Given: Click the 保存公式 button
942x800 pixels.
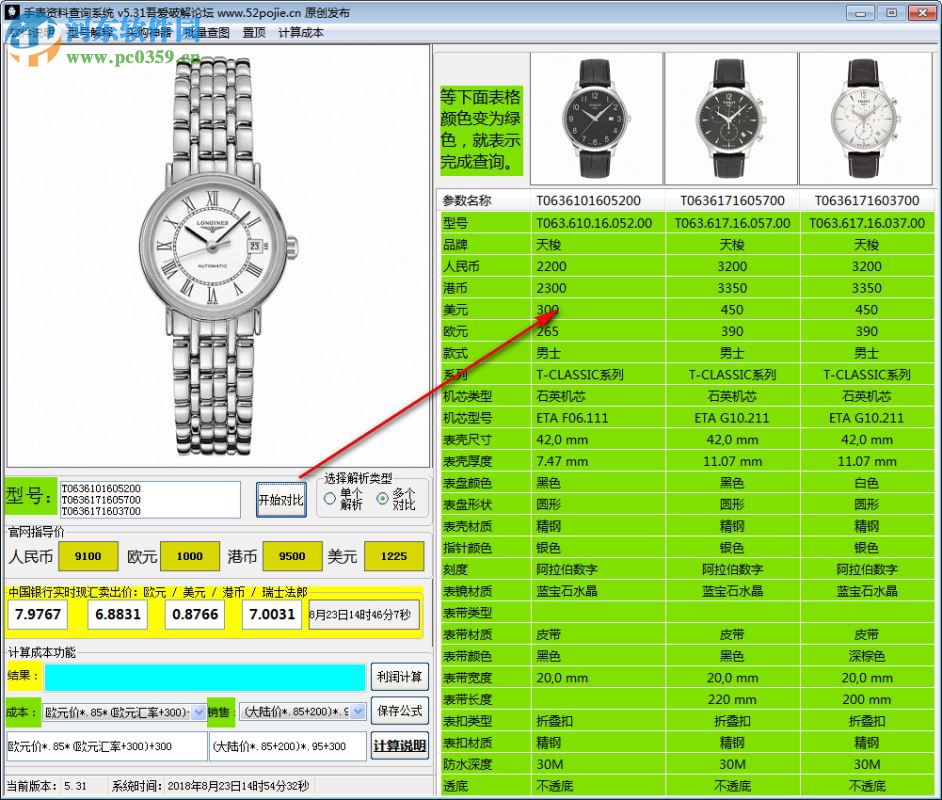Looking at the screenshot, I should 400,711.
